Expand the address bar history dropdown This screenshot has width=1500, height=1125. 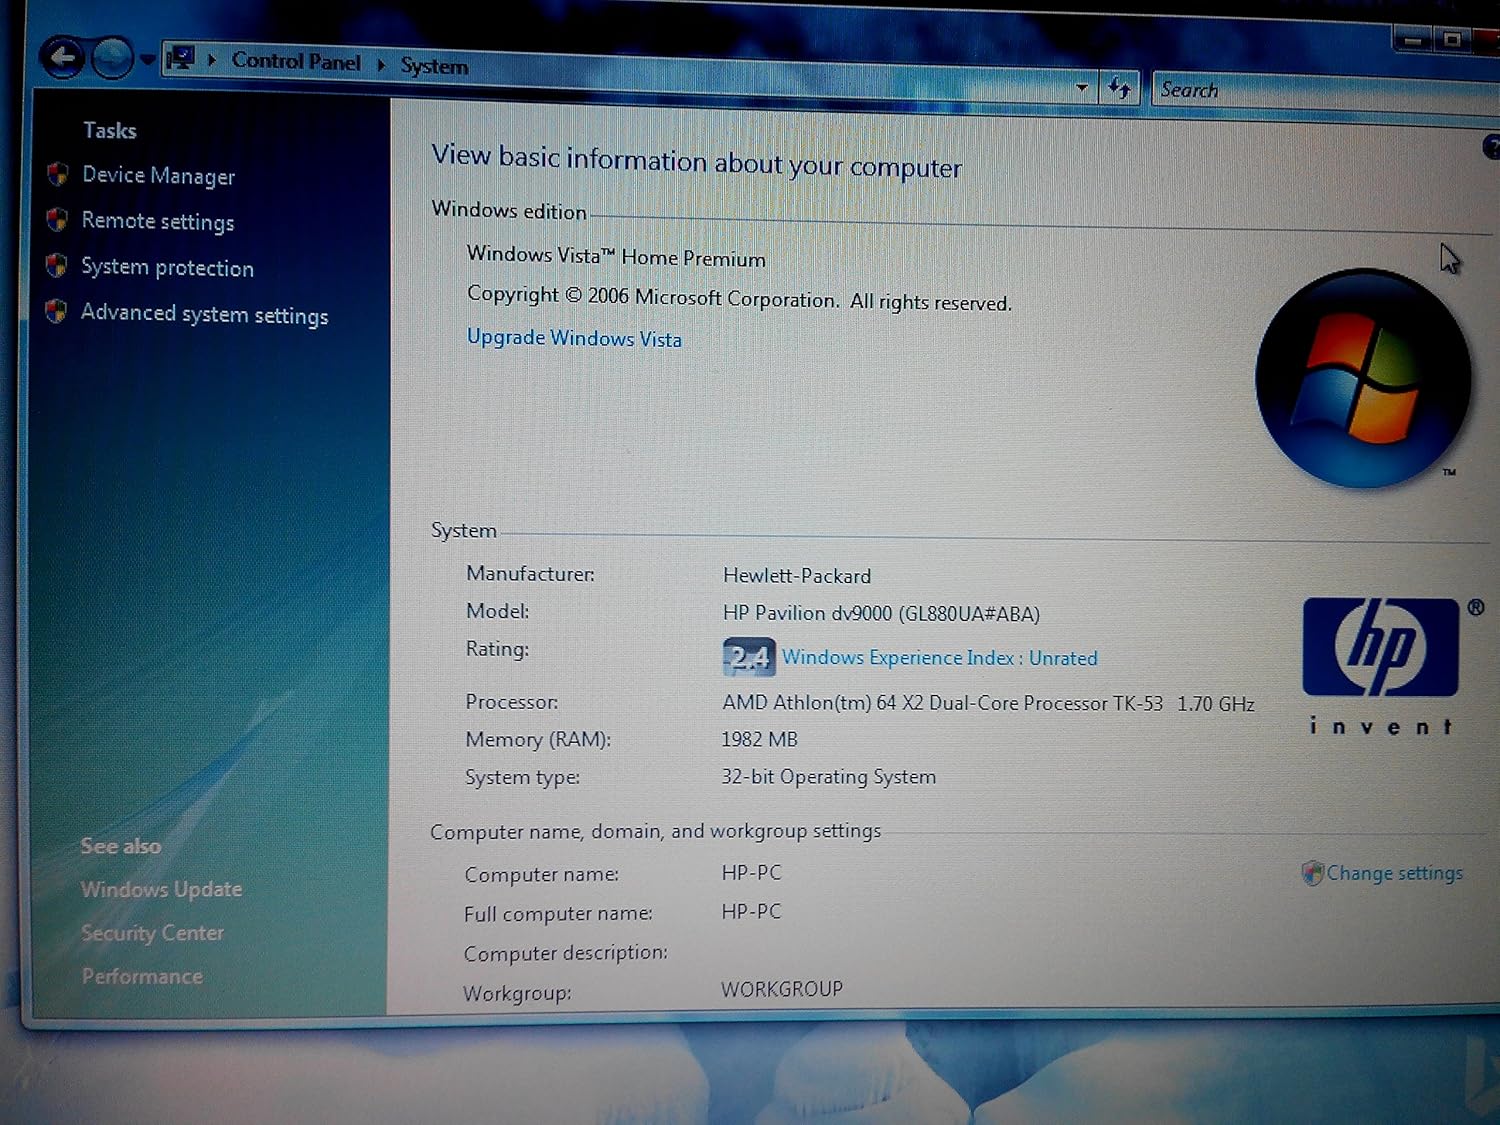pos(1082,88)
